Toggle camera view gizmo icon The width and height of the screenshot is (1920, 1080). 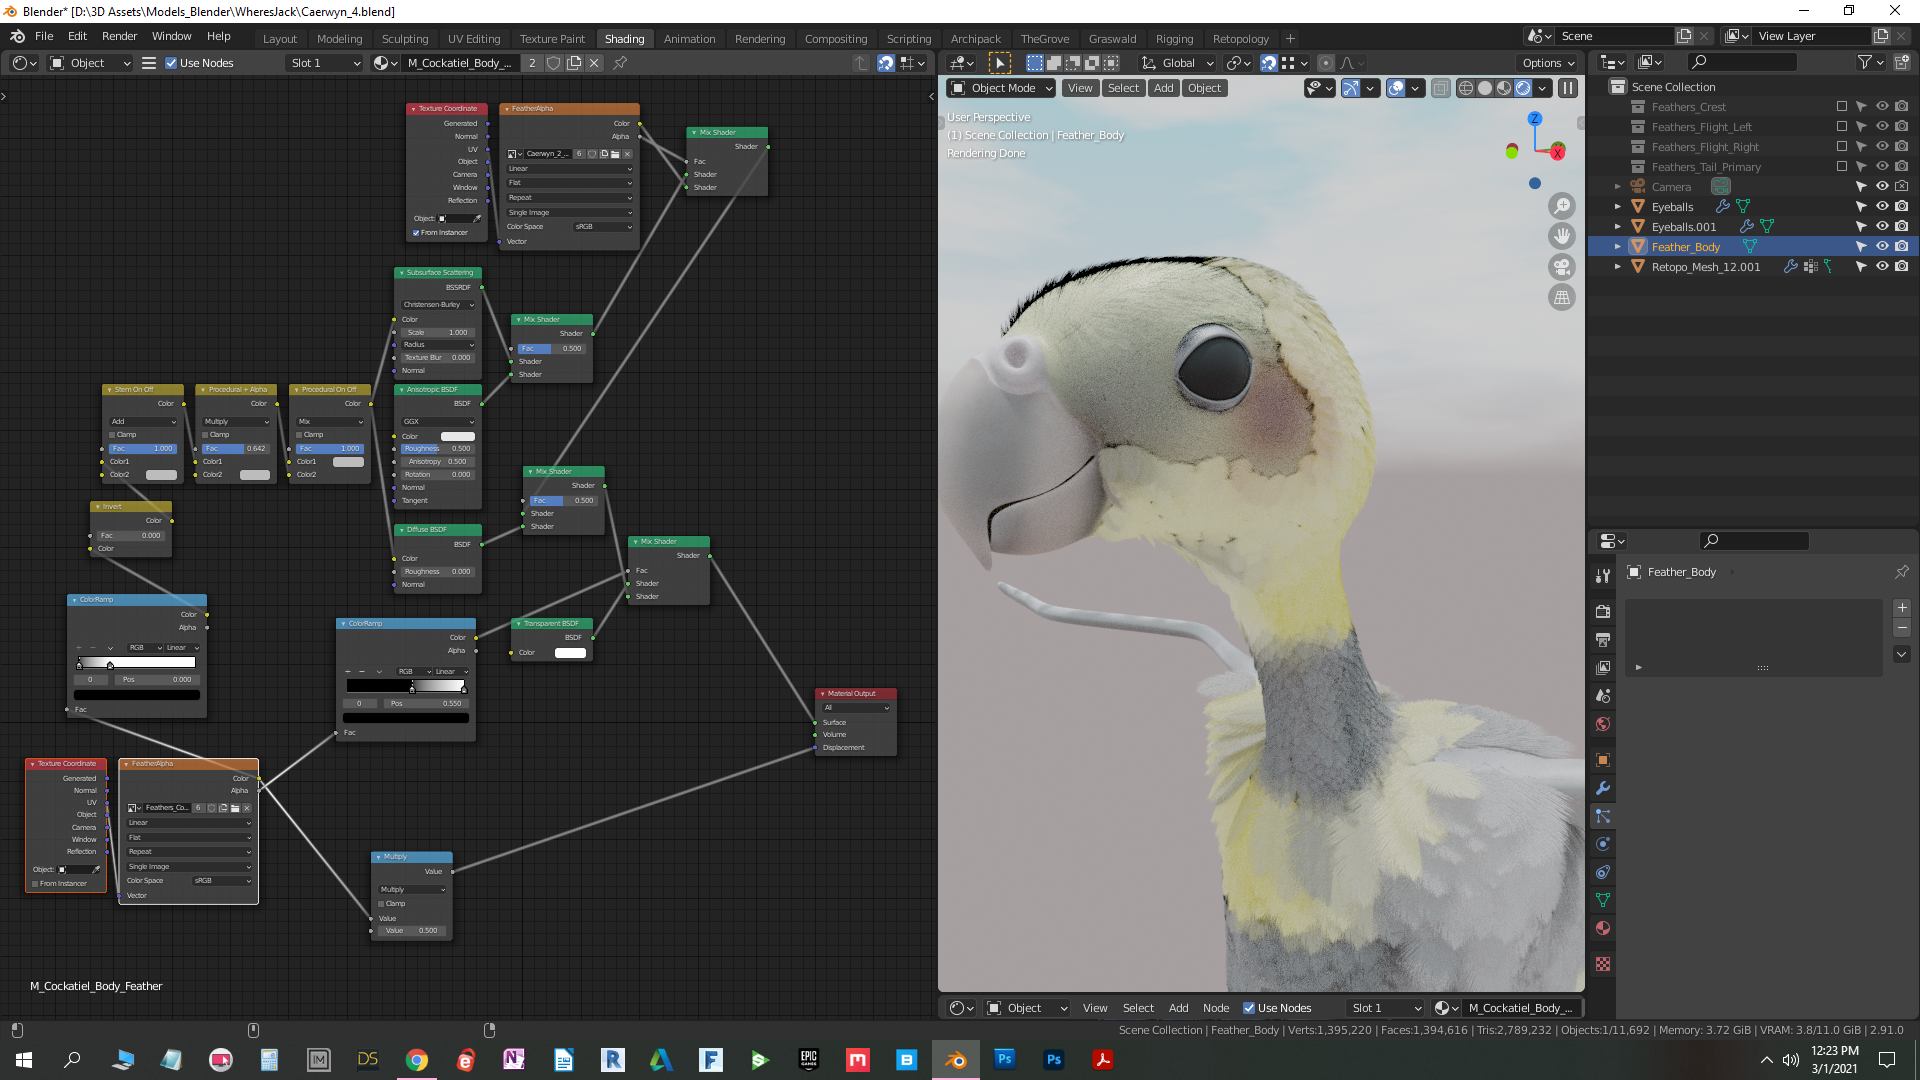(x=1561, y=267)
